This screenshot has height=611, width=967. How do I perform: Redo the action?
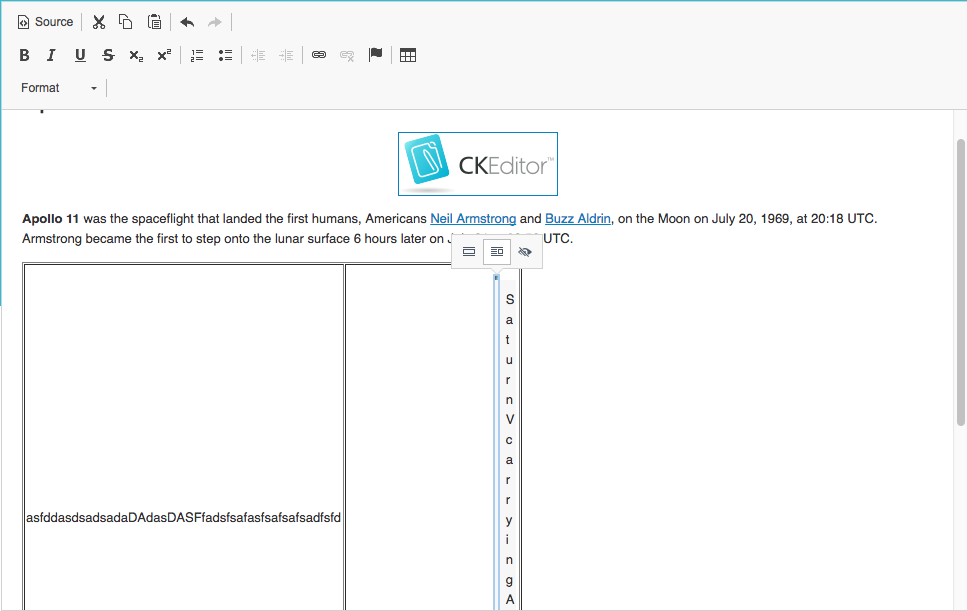(x=215, y=22)
